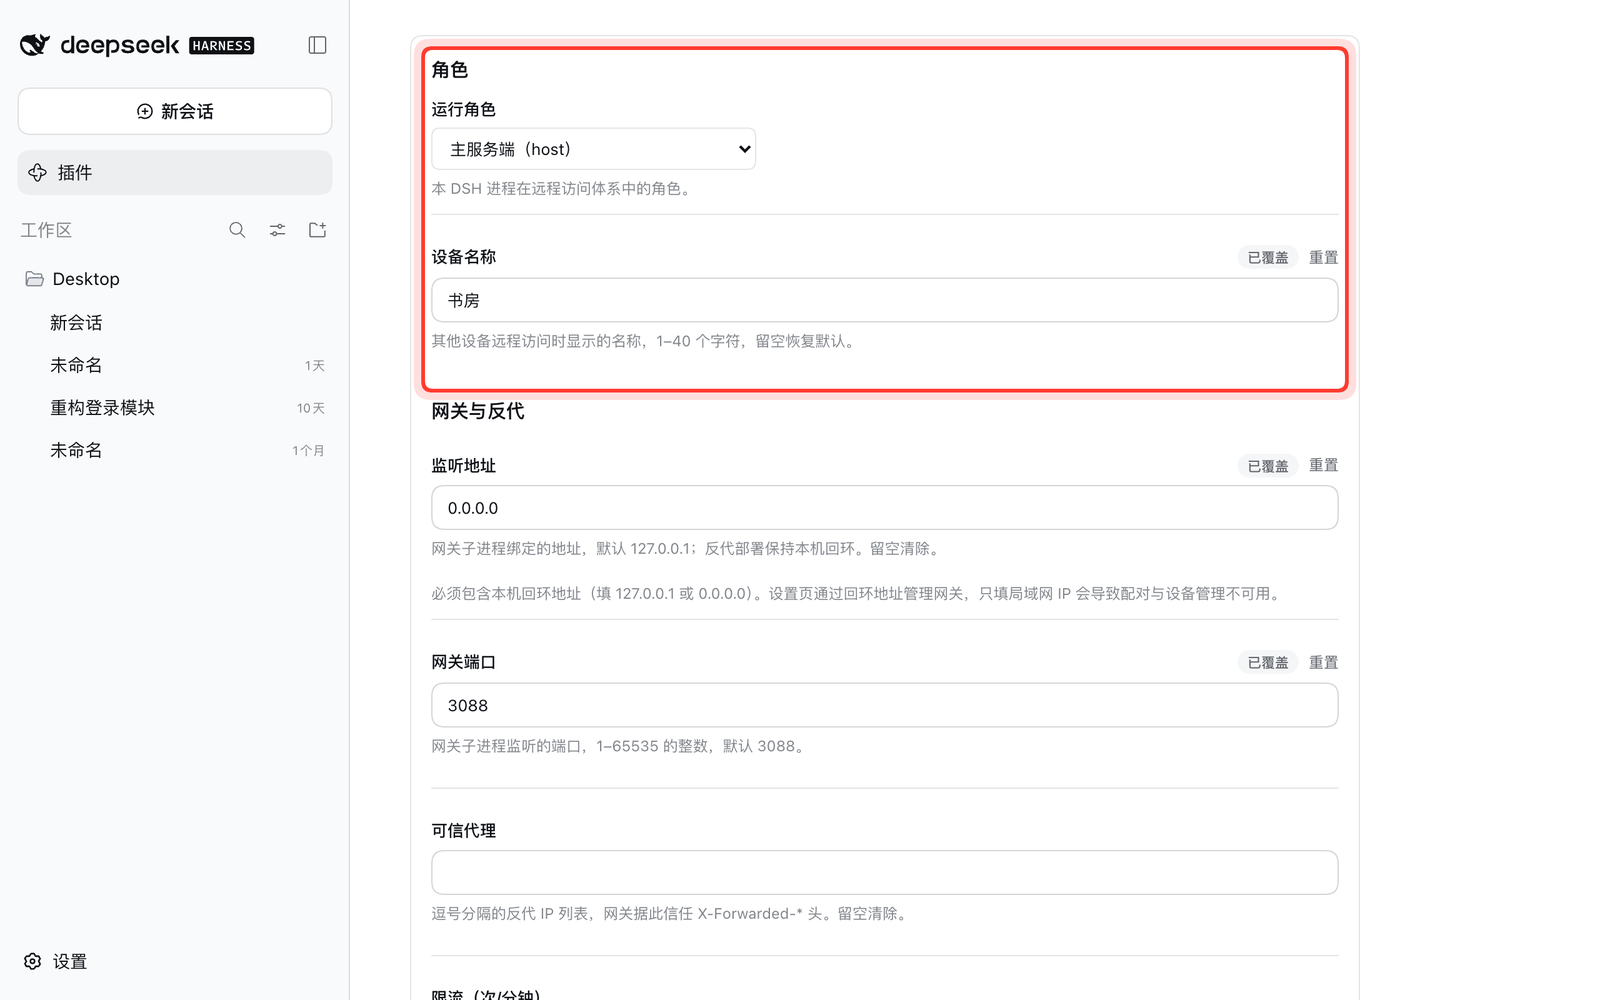Click the 可信代理 input field

point(885,873)
